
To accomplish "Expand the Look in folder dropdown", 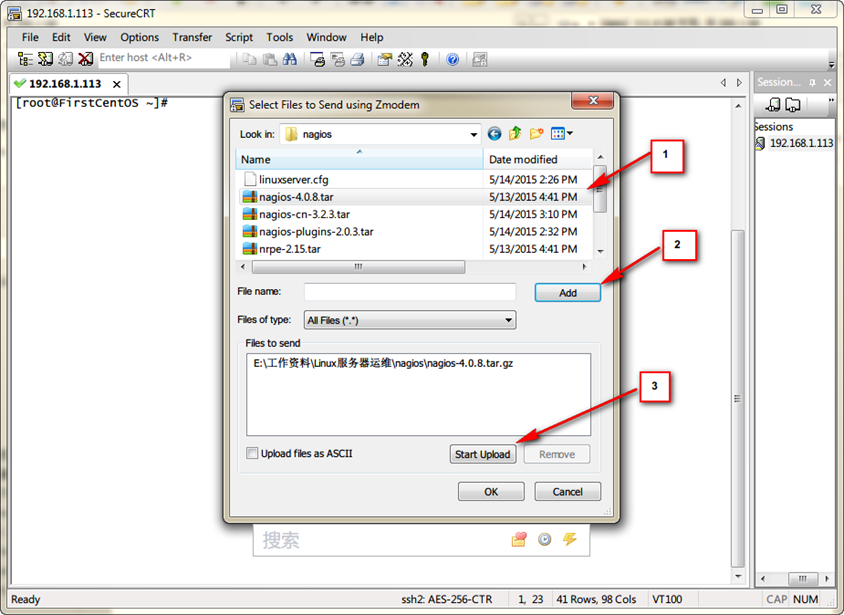I will coord(474,135).
